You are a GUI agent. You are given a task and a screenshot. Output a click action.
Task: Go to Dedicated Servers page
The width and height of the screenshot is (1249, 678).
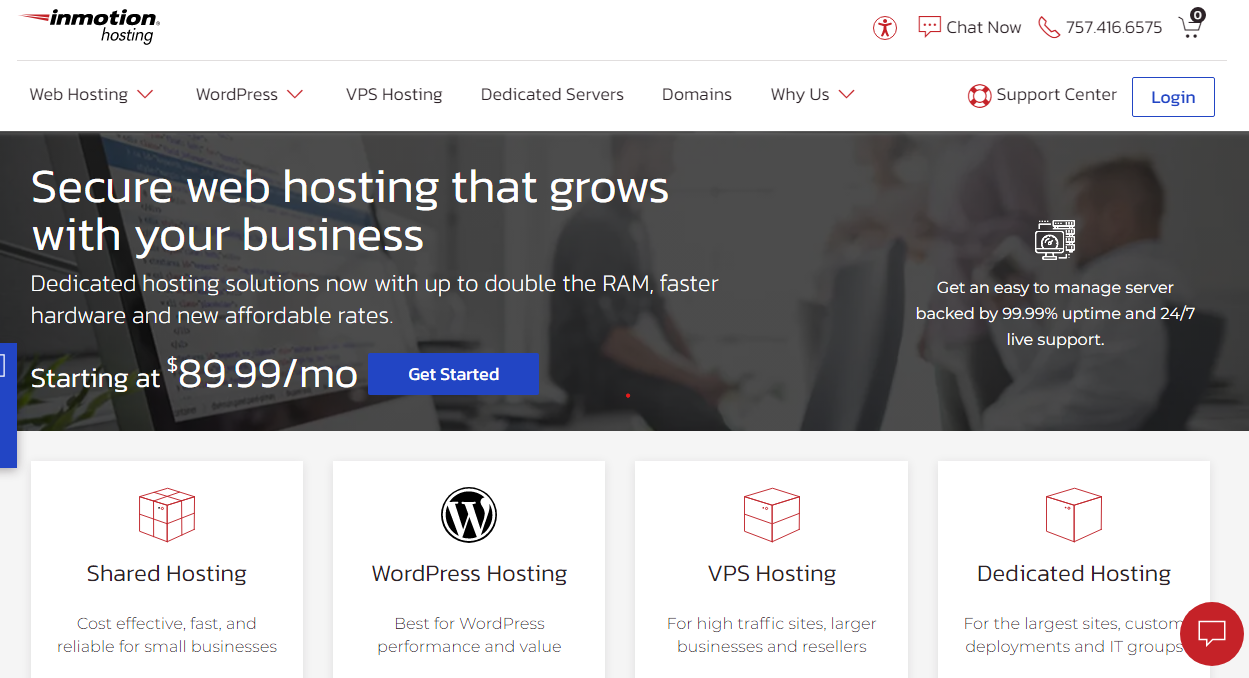pos(552,94)
